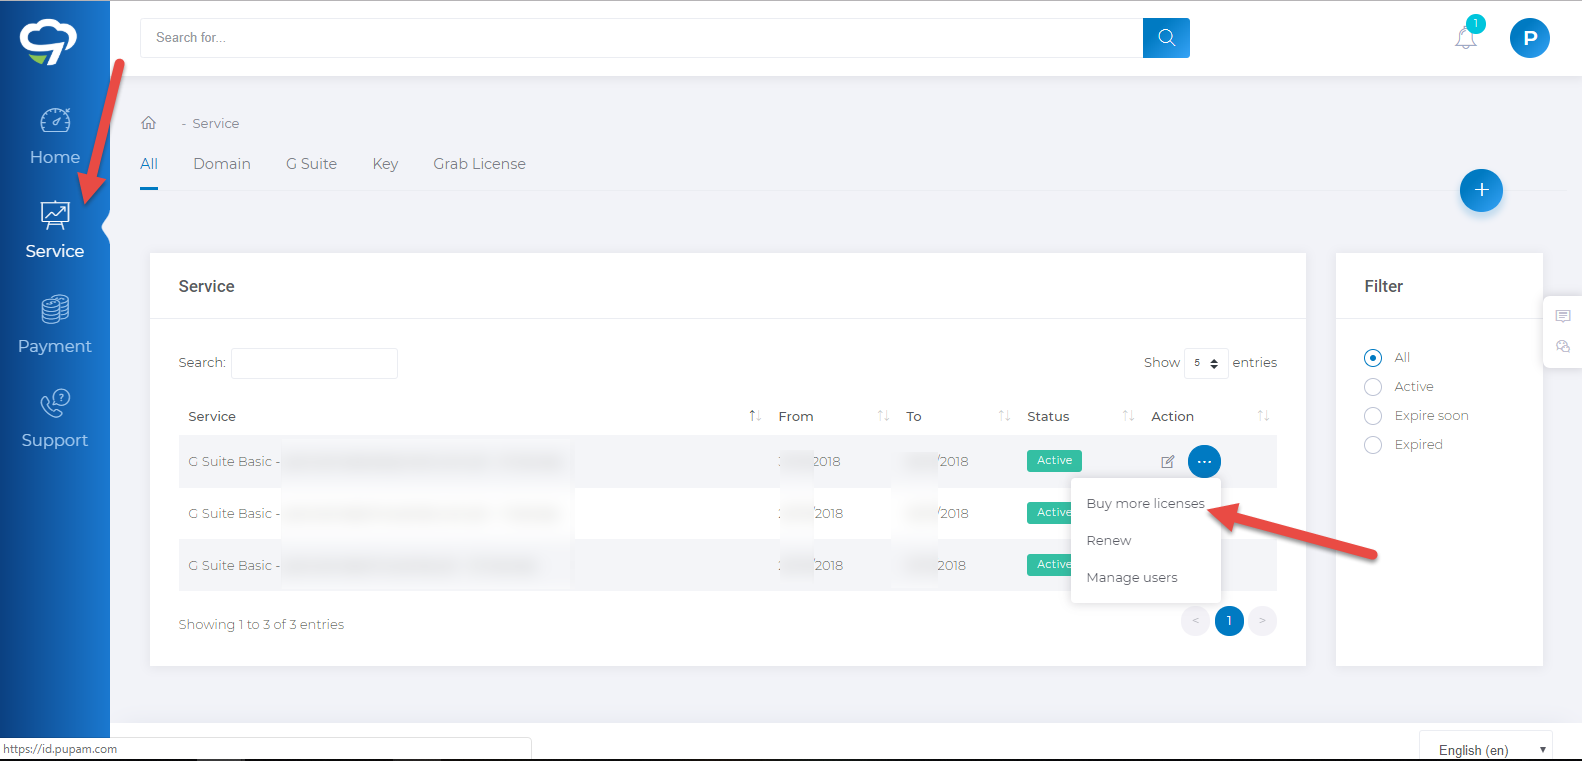Go to home via breadcrumb house icon
1582x761 pixels.
[148, 123]
